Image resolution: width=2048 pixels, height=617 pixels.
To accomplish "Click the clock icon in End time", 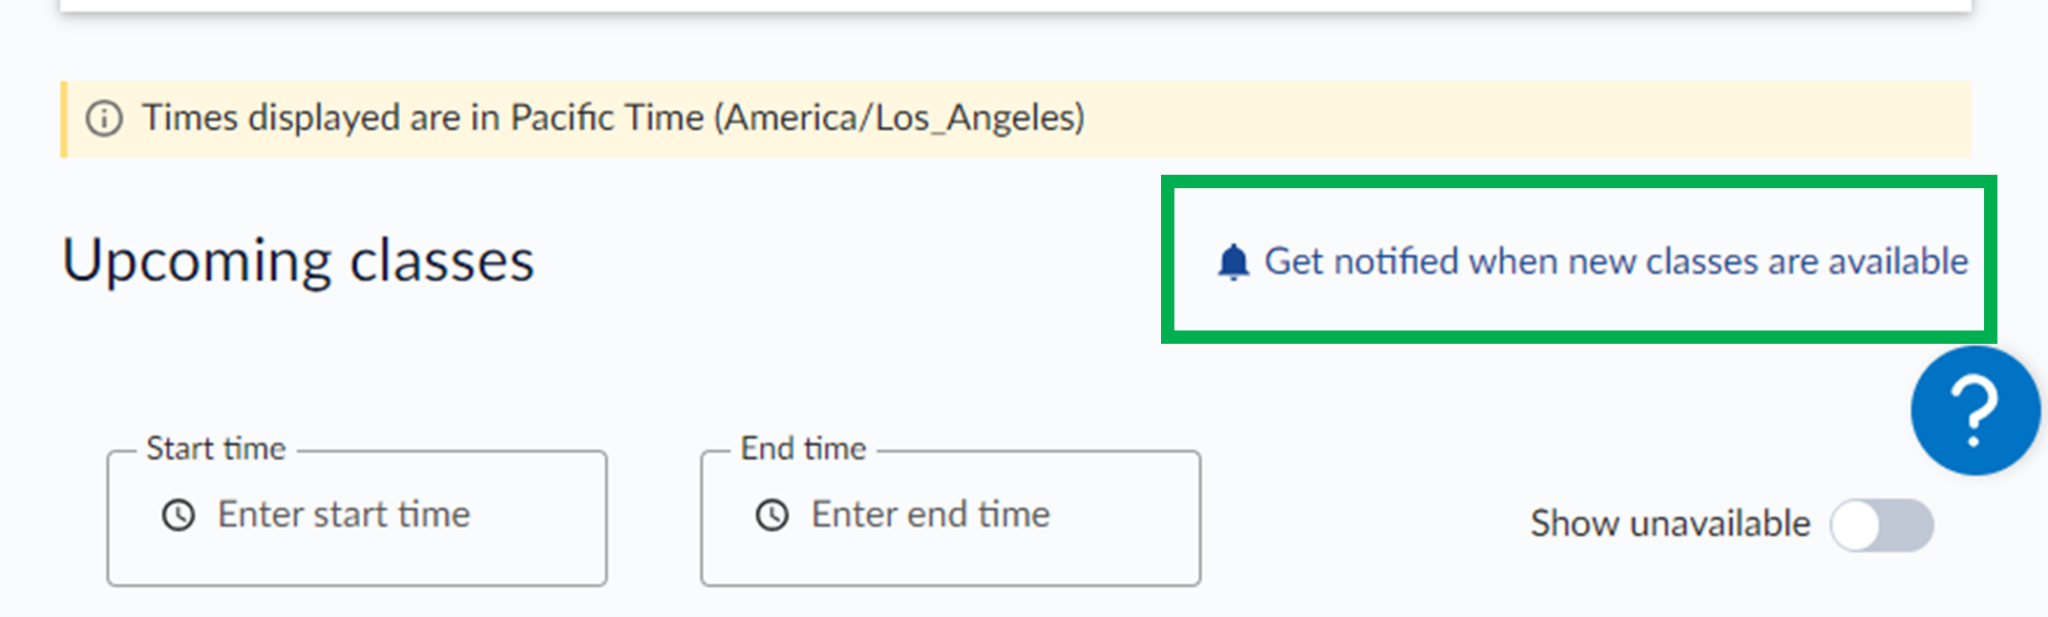I will [772, 516].
